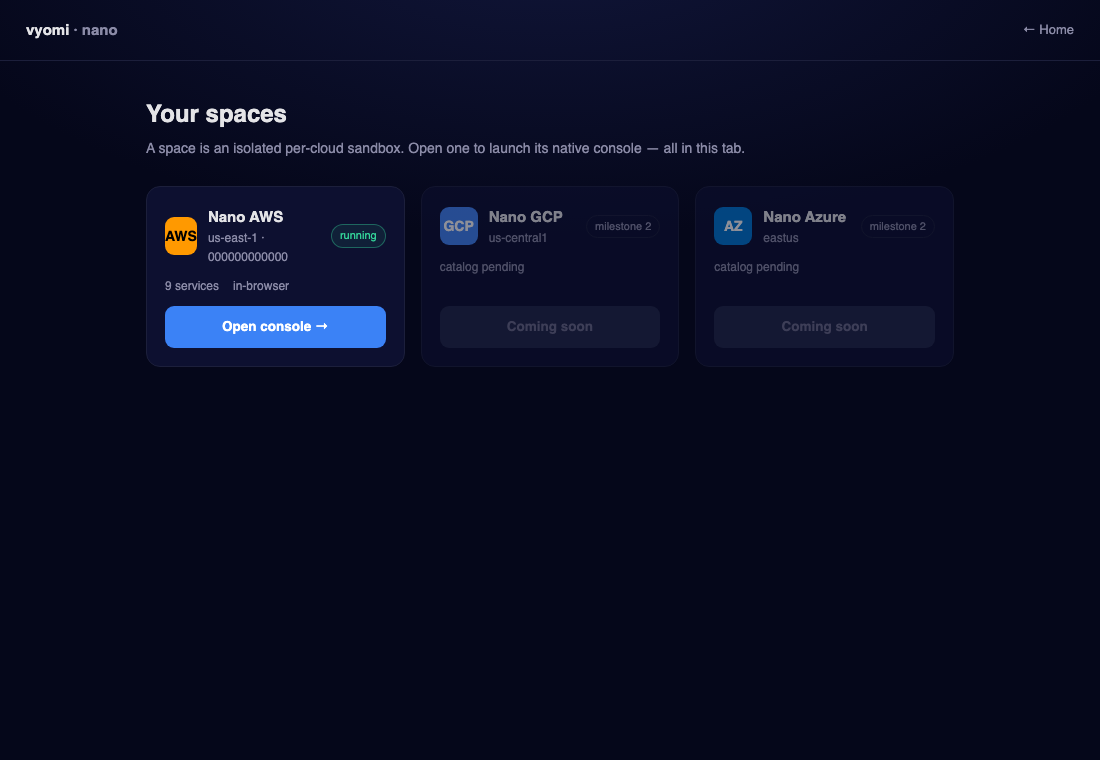Click the AZ Azure logo icon
Screen dimensions: 1100x760
coord(733,226)
